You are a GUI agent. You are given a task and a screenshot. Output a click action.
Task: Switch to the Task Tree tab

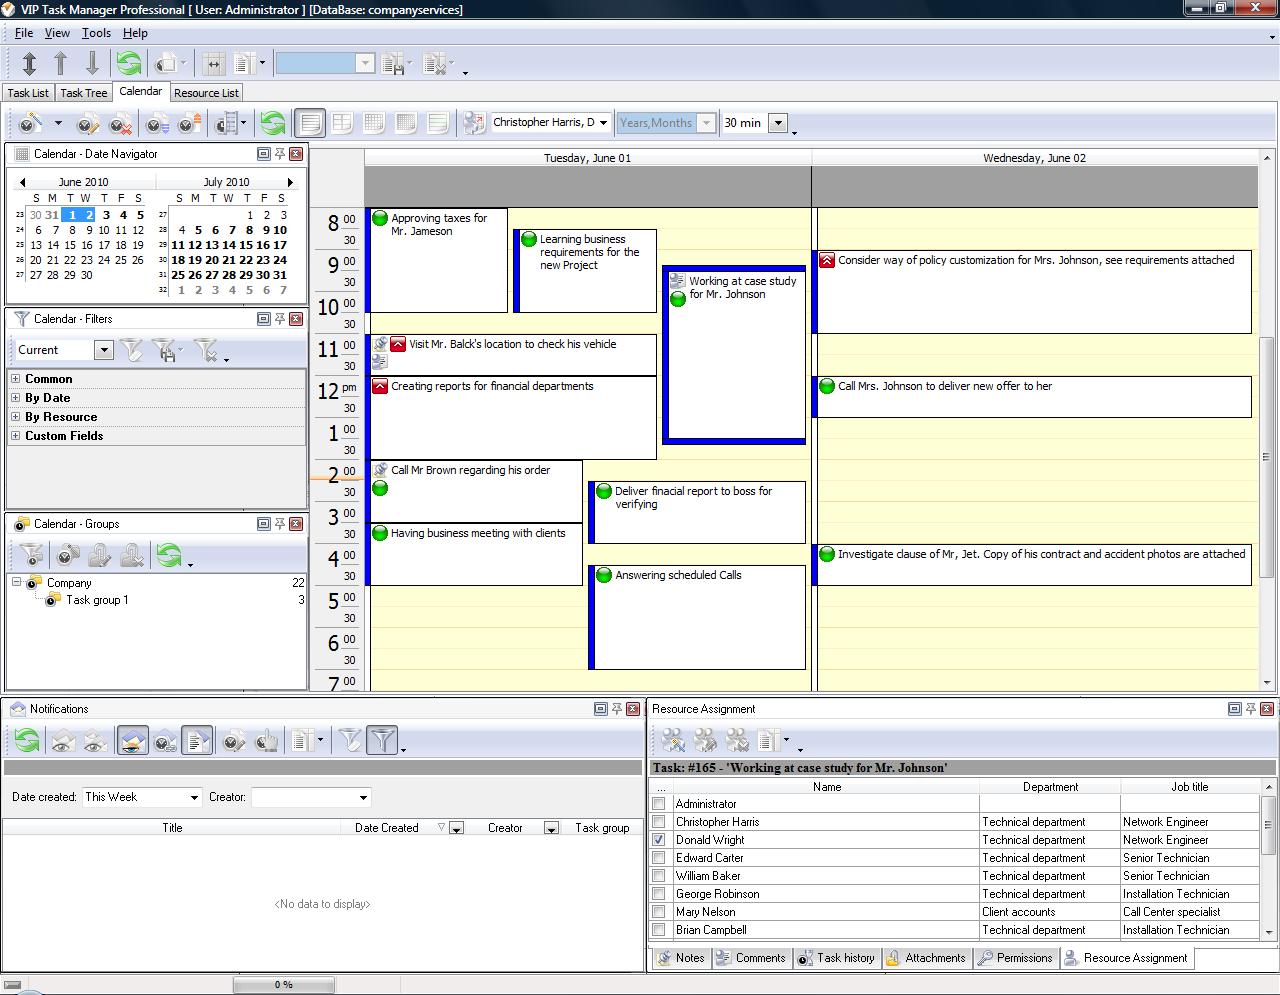[83, 93]
